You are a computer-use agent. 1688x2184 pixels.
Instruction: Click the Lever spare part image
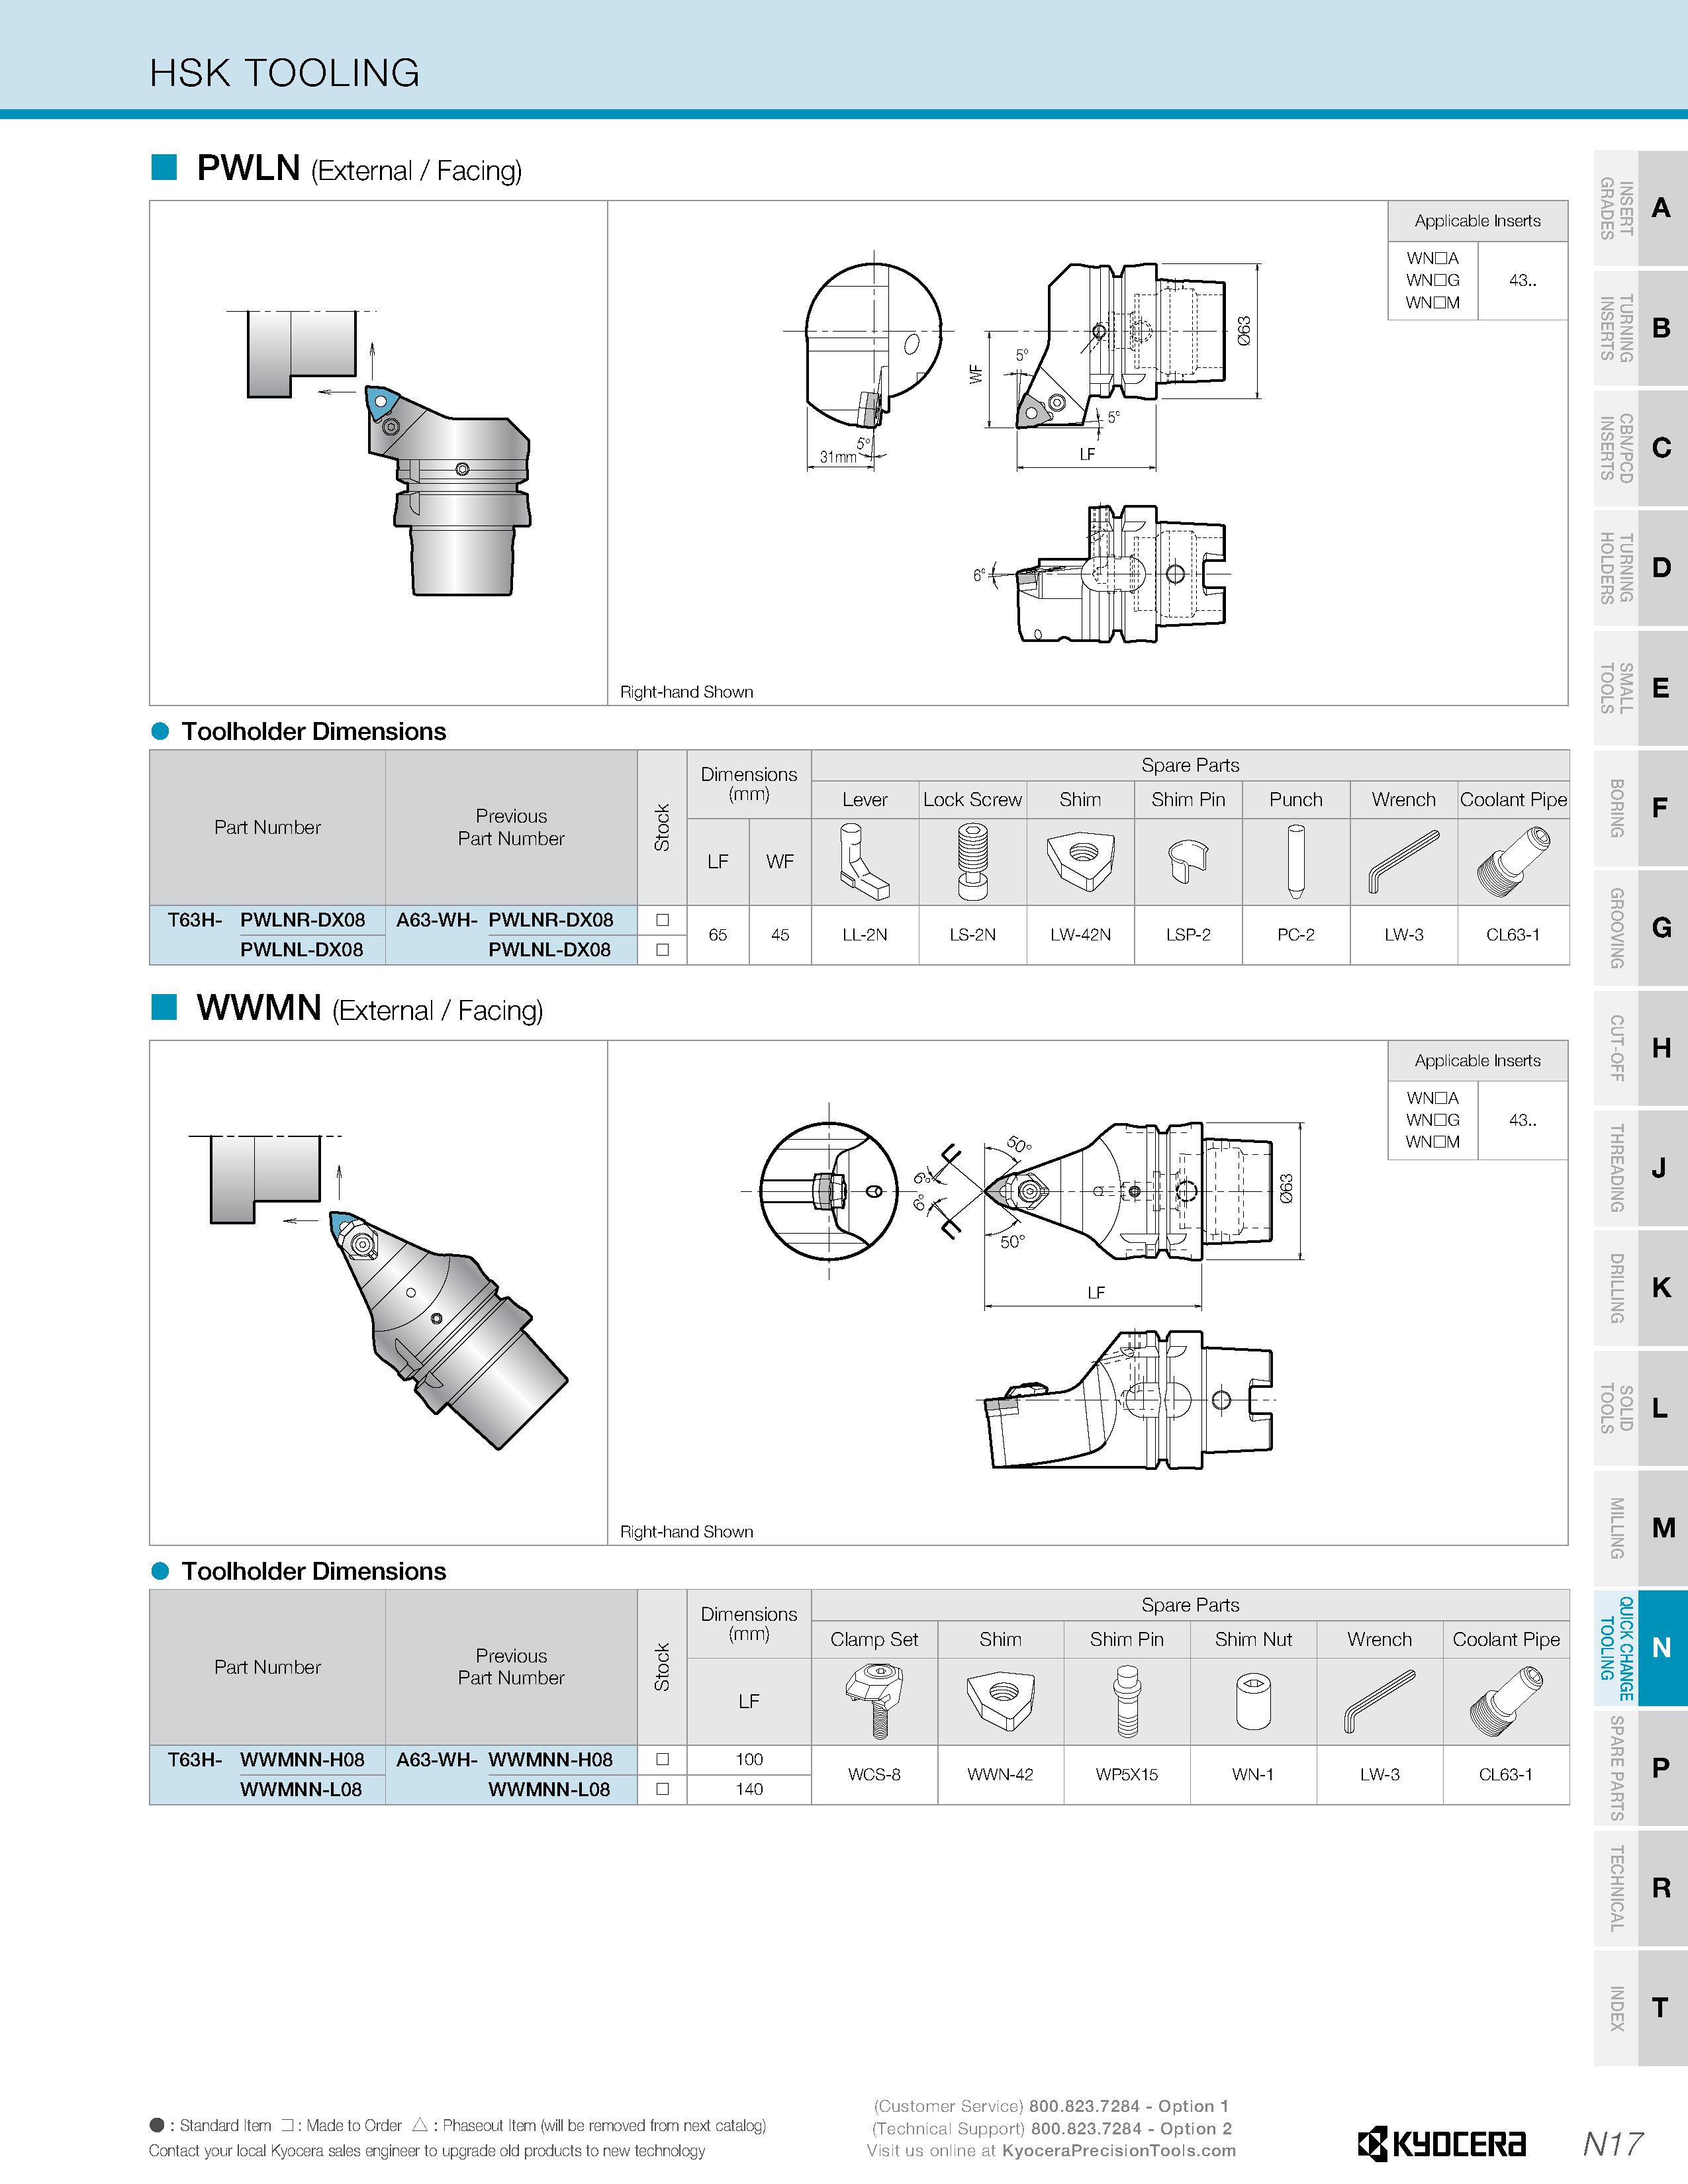(x=864, y=861)
